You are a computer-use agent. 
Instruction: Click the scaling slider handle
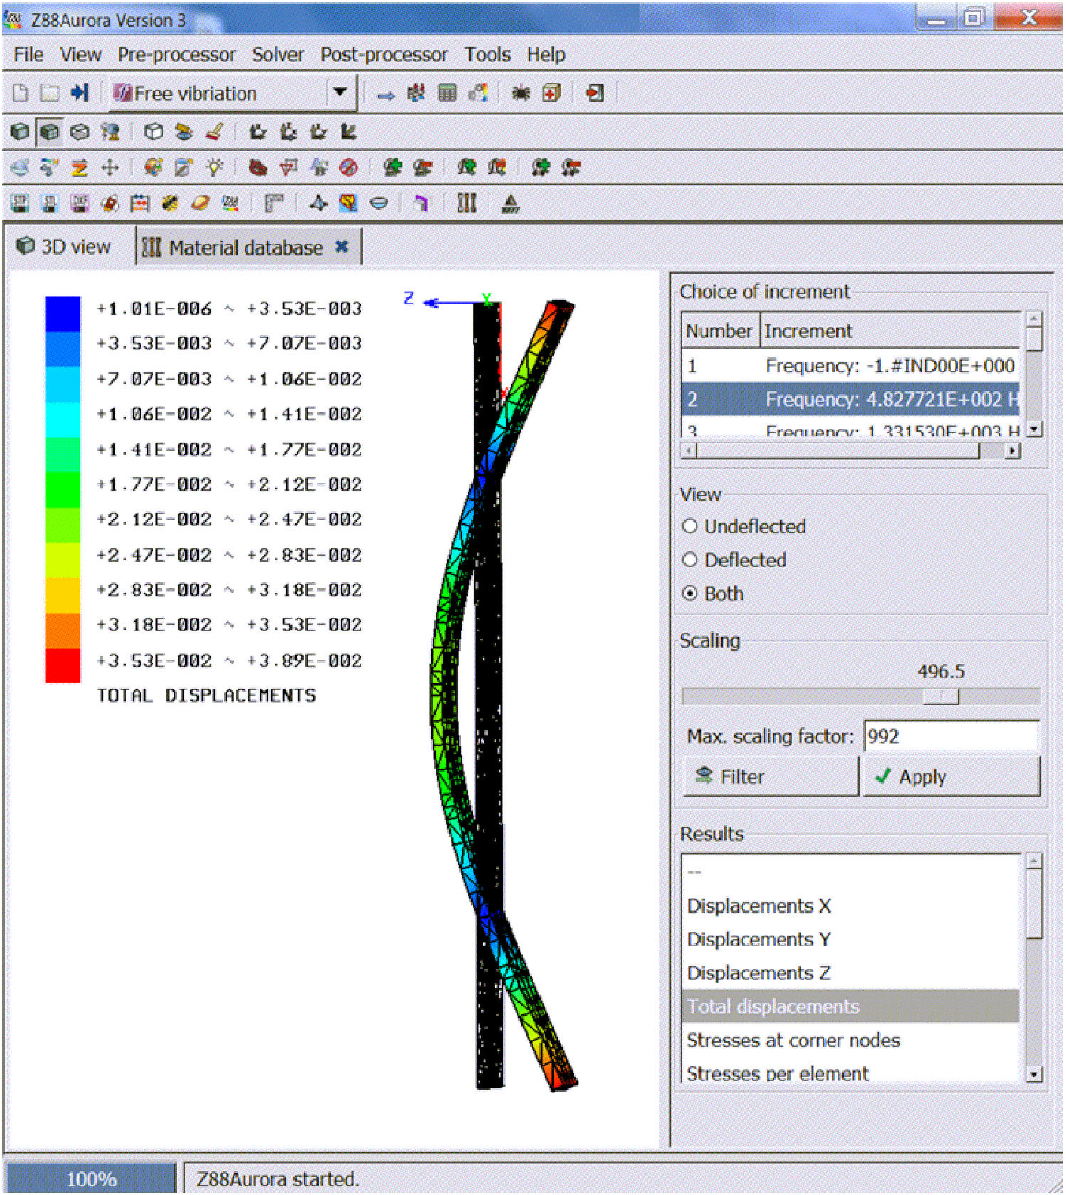pyautogui.click(x=940, y=696)
